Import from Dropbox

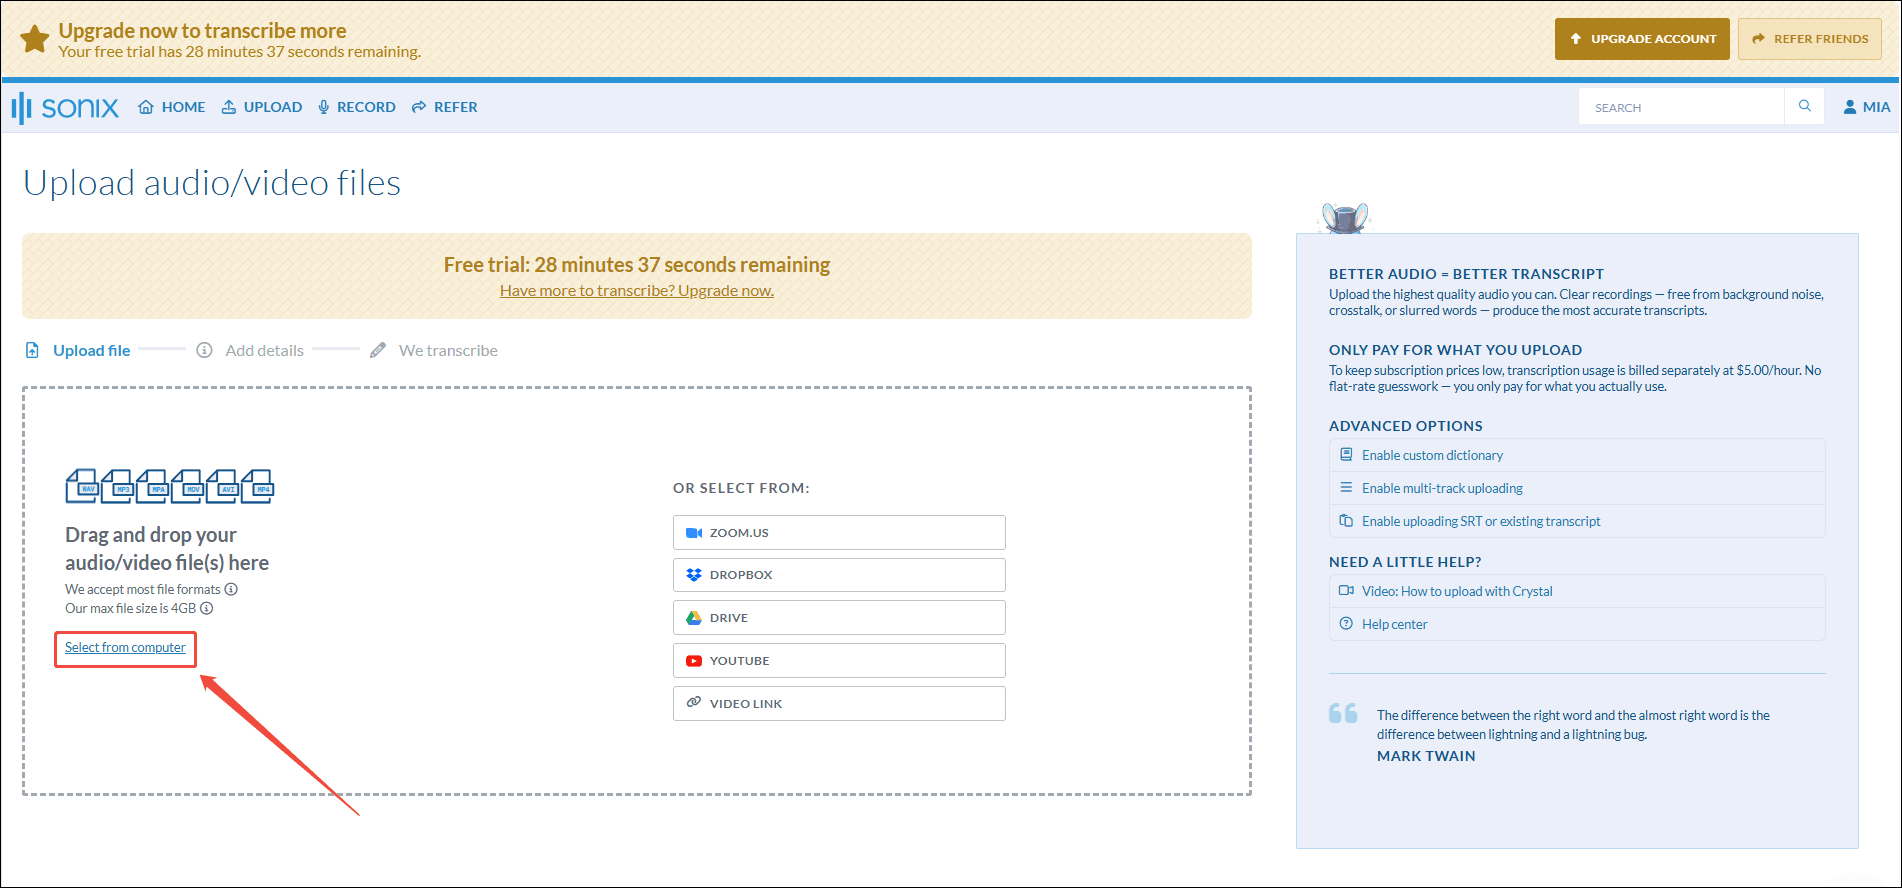(x=839, y=575)
